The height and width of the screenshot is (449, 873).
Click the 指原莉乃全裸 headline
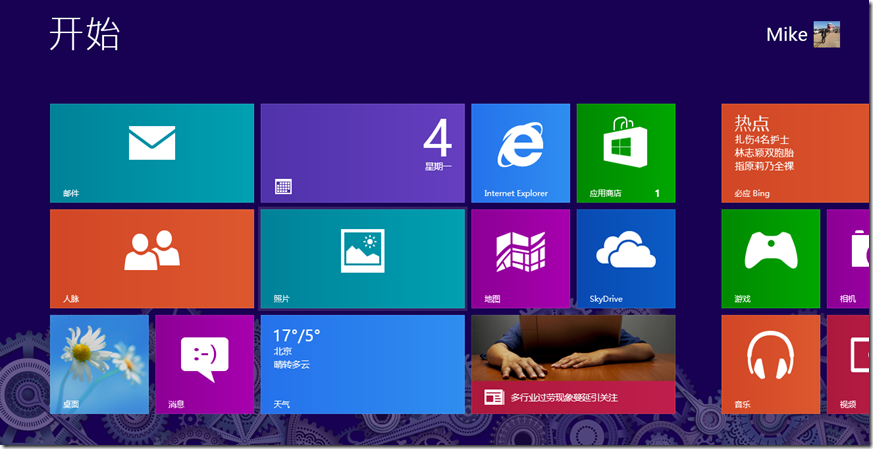pyautogui.click(x=764, y=166)
